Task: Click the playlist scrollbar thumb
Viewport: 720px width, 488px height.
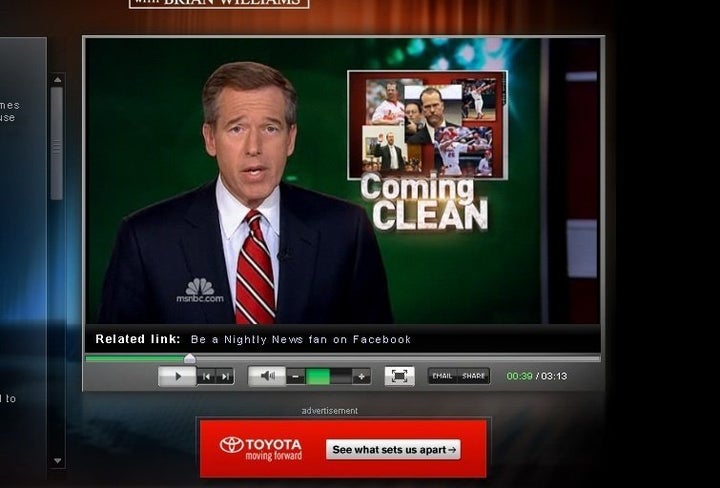Action: (56, 143)
